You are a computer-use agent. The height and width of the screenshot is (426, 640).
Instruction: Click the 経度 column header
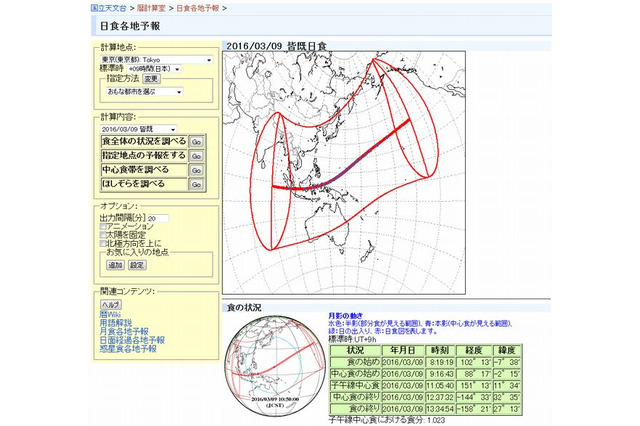[x=473, y=350]
